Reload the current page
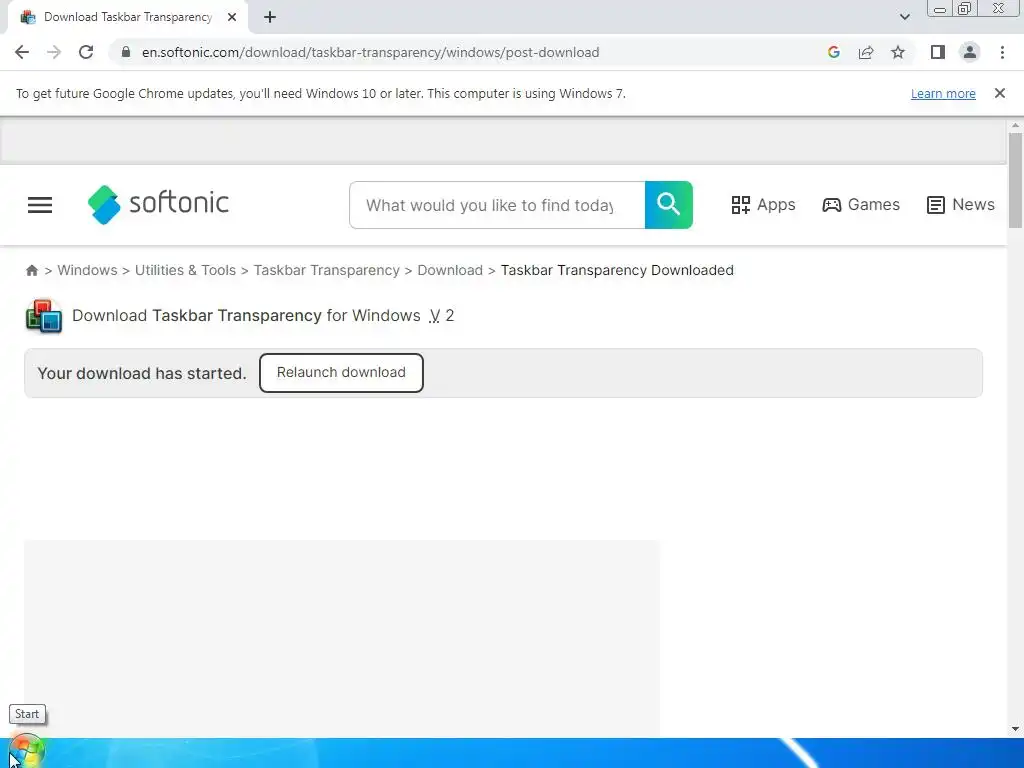 point(86,52)
